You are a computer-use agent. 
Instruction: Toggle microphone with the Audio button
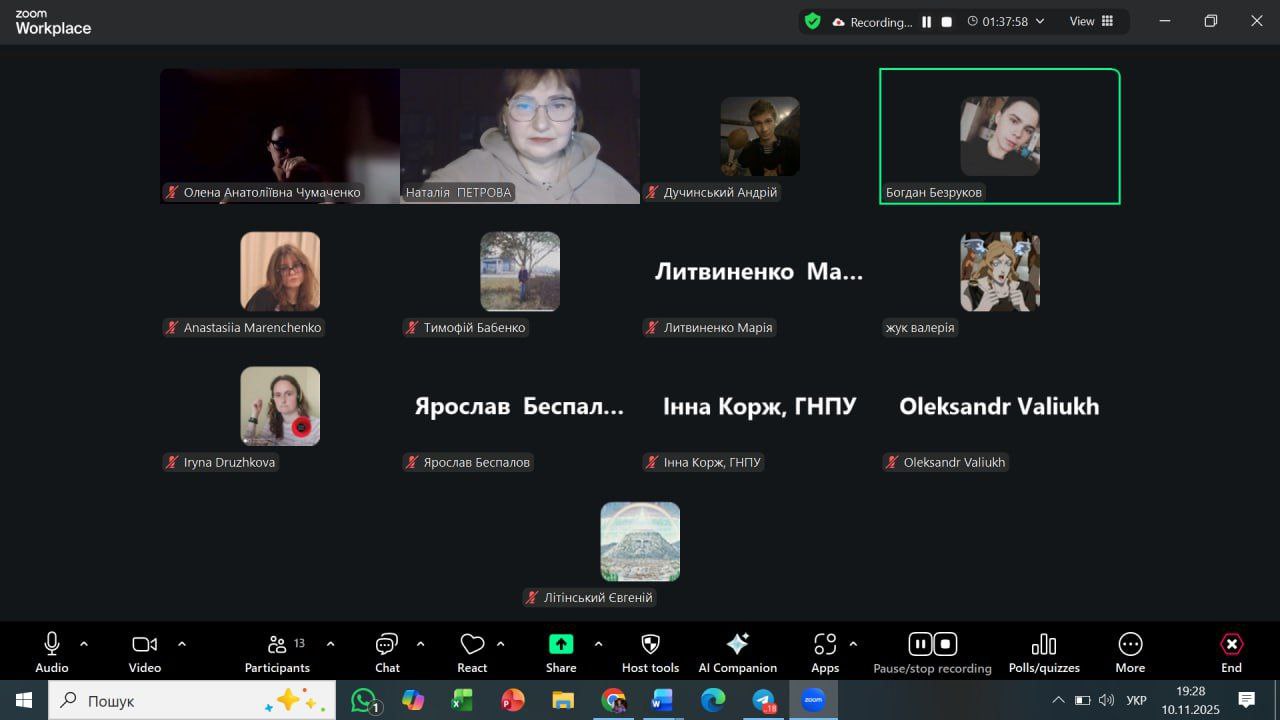52,645
